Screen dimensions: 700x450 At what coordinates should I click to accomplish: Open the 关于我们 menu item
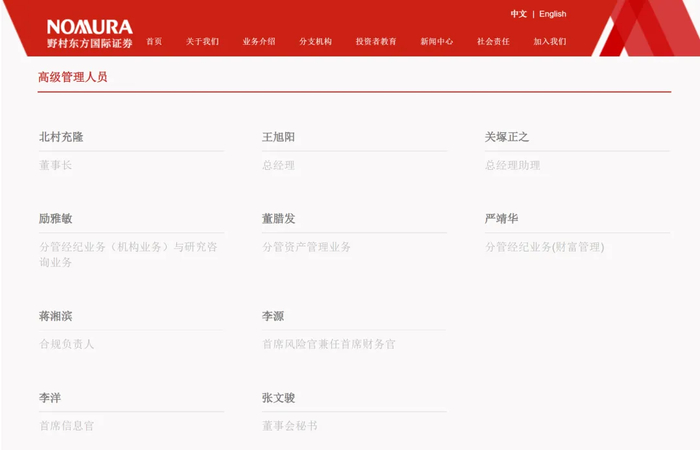tap(203, 42)
